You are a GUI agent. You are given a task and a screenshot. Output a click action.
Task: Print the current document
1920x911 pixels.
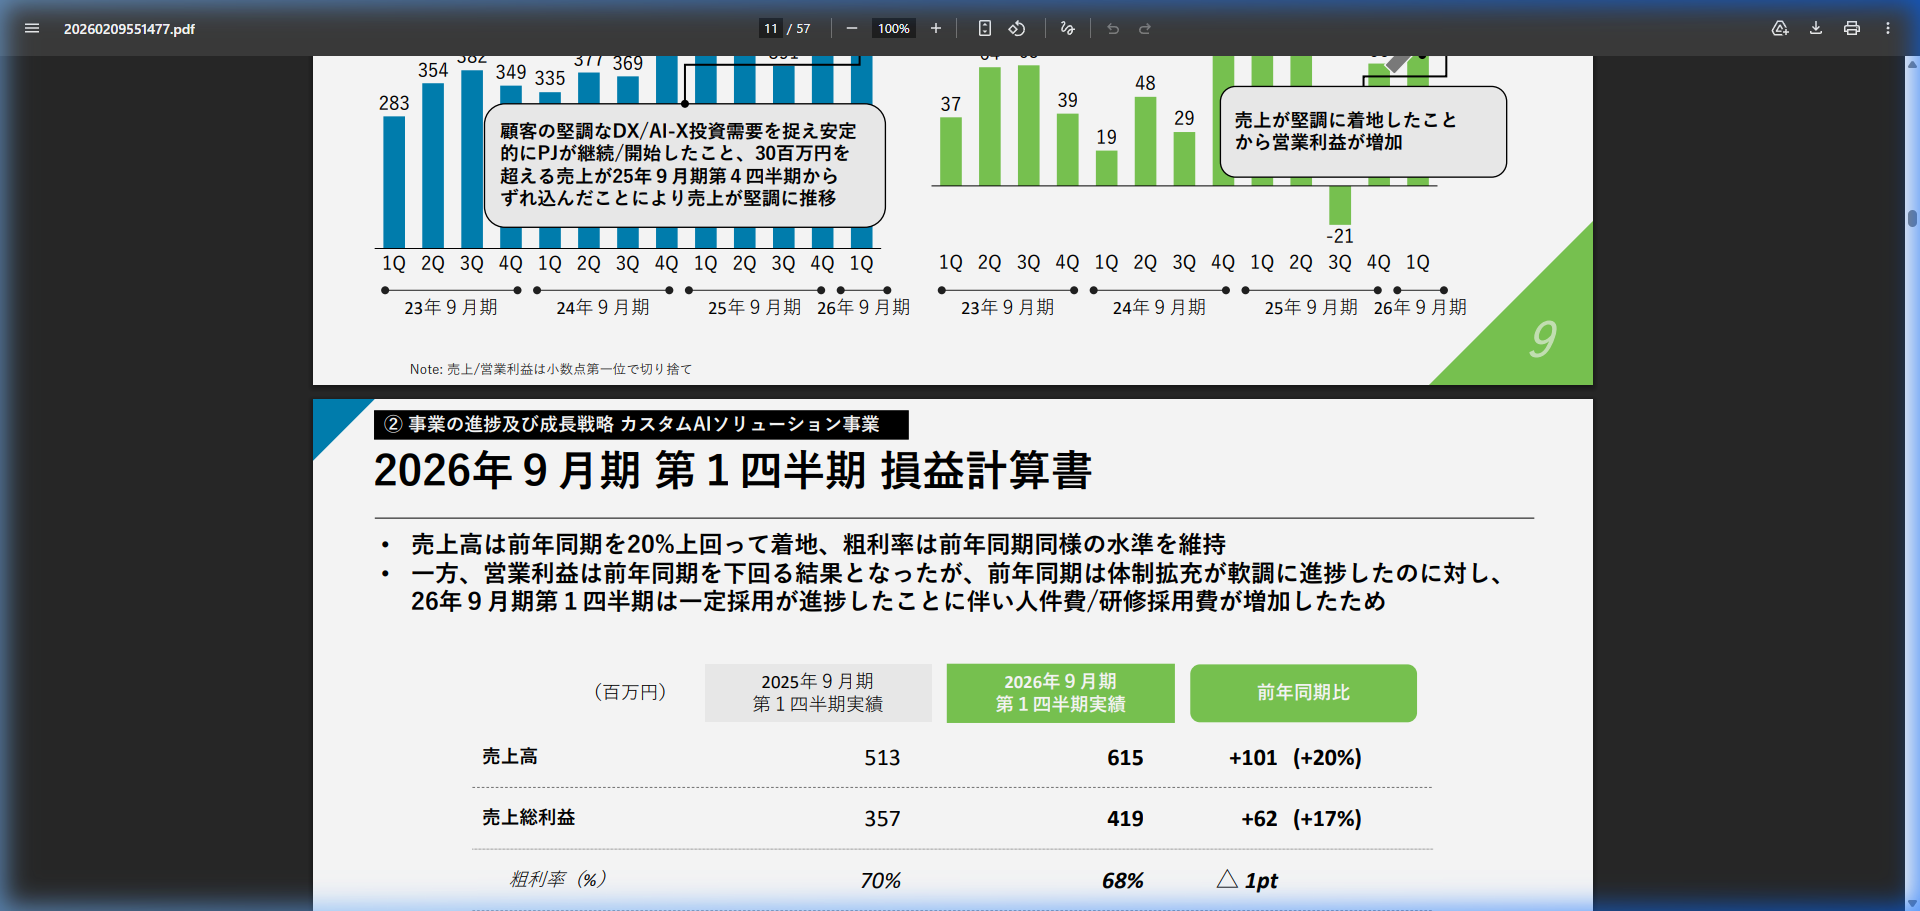1850,28
